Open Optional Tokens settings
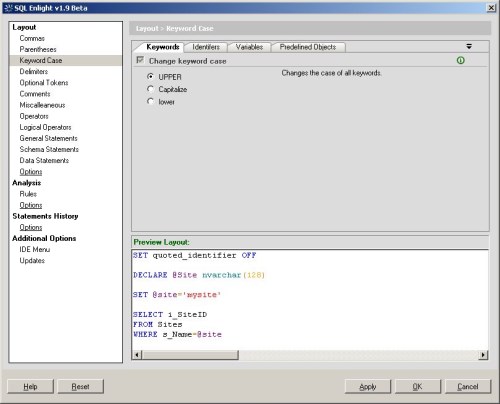Image resolution: width=500 pixels, height=404 pixels. pyautogui.click(x=44, y=83)
